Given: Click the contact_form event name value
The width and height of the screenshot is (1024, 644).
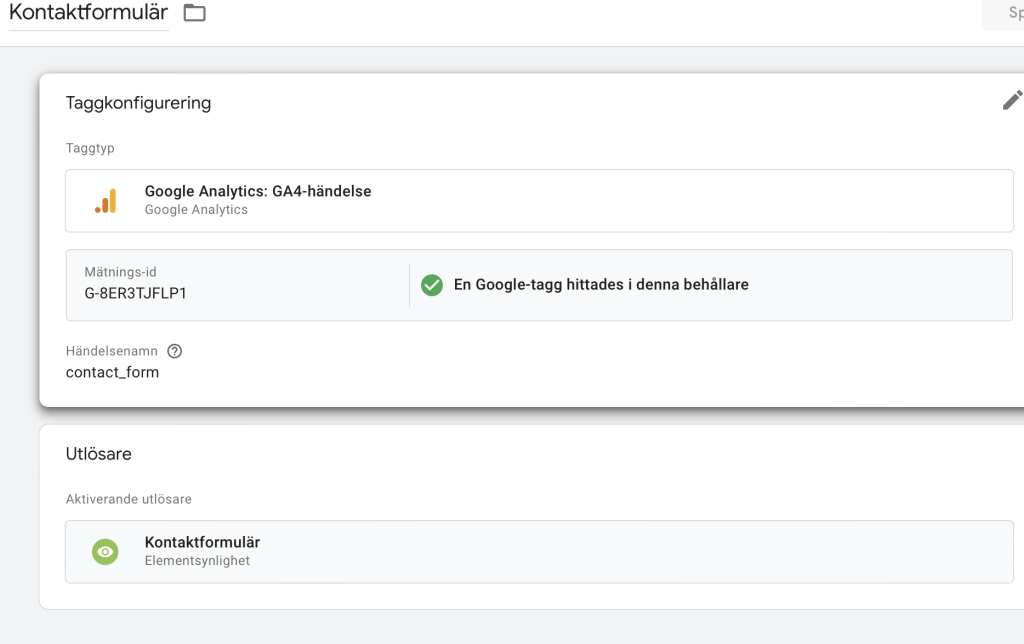Looking at the screenshot, I should (x=112, y=372).
